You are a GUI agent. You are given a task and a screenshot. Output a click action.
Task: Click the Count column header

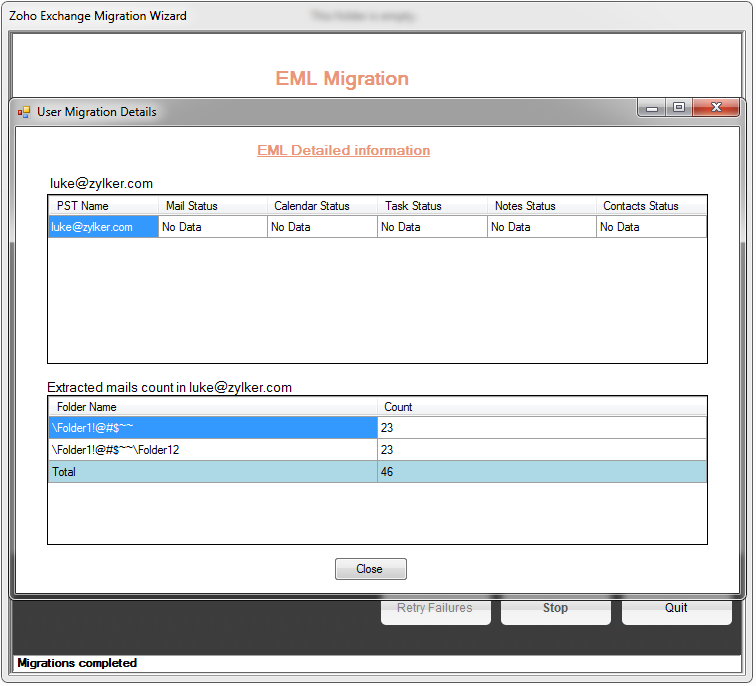click(541, 407)
